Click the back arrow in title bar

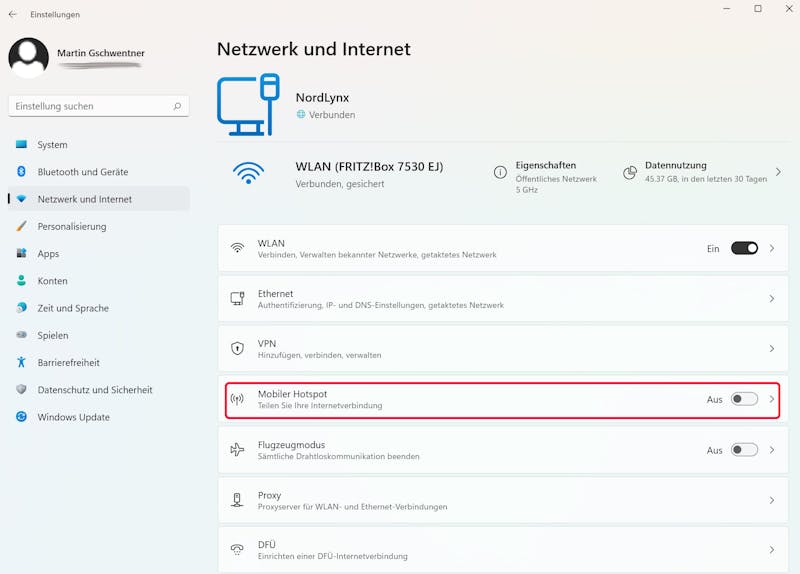(x=13, y=14)
